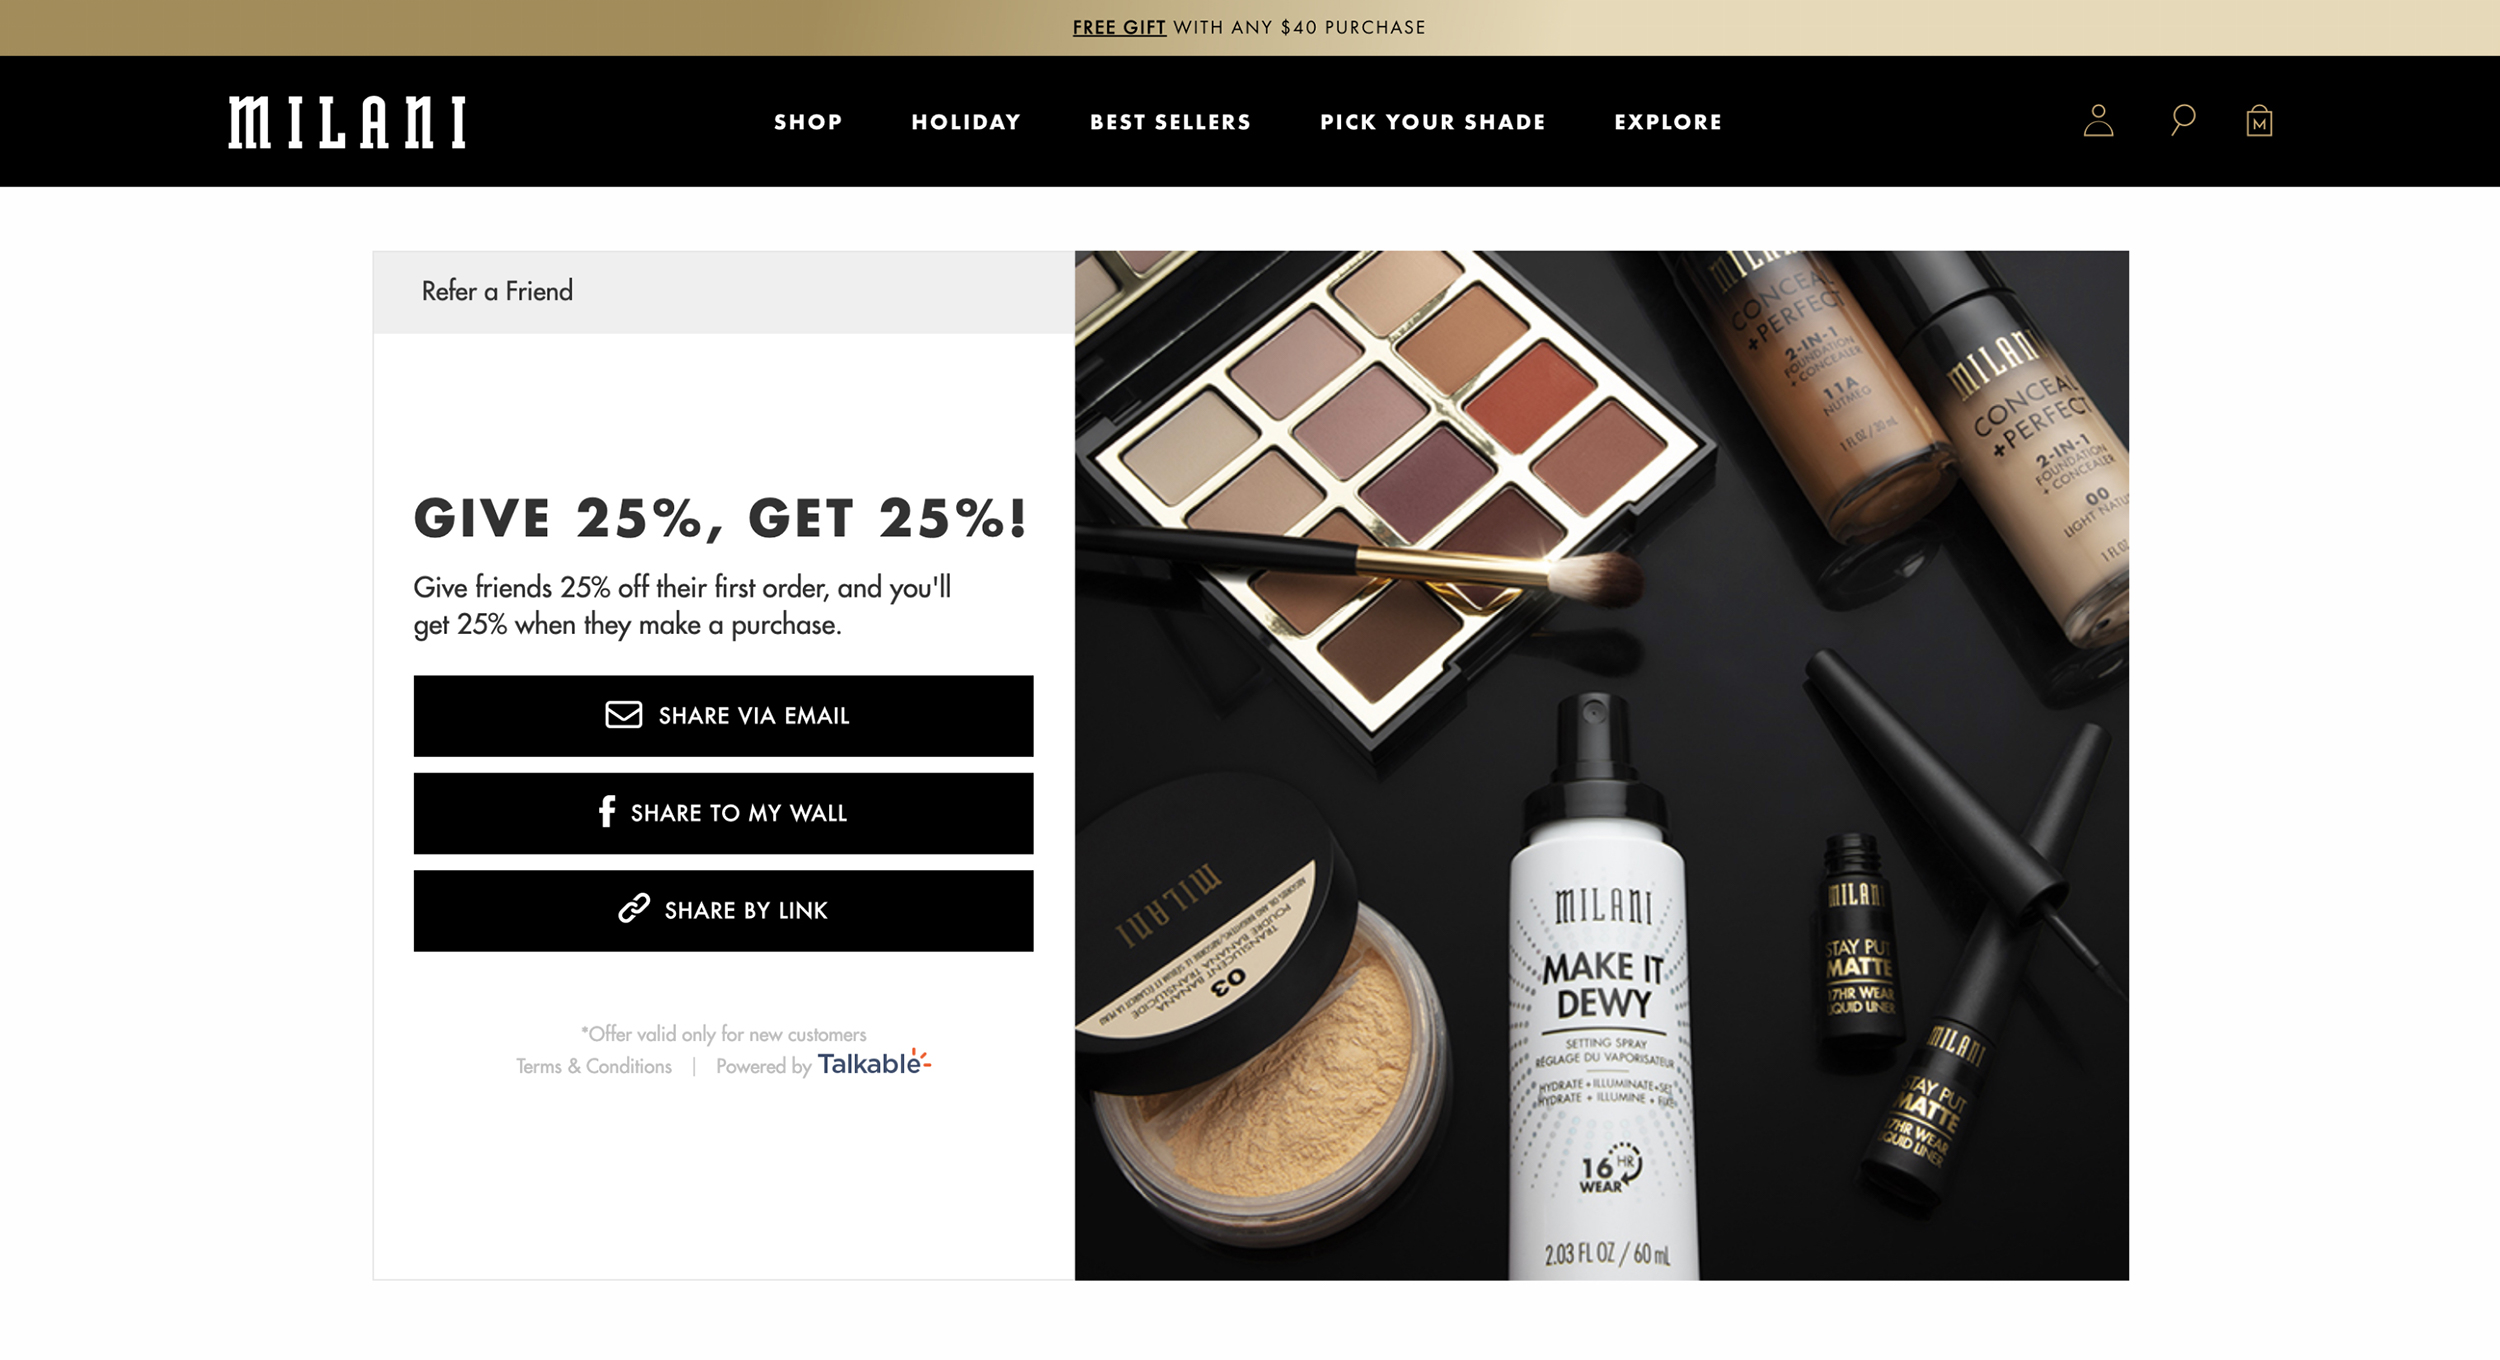Image resolution: width=2500 pixels, height=1360 pixels.
Task: Open Terms & Conditions link
Action: pyautogui.click(x=594, y=1066)
